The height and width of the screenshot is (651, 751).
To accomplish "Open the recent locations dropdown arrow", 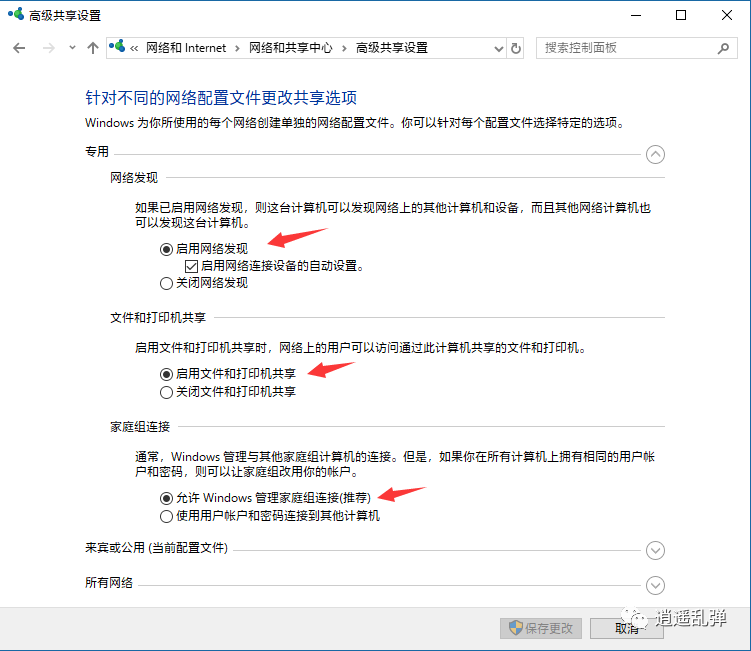I will click(72, 48).
